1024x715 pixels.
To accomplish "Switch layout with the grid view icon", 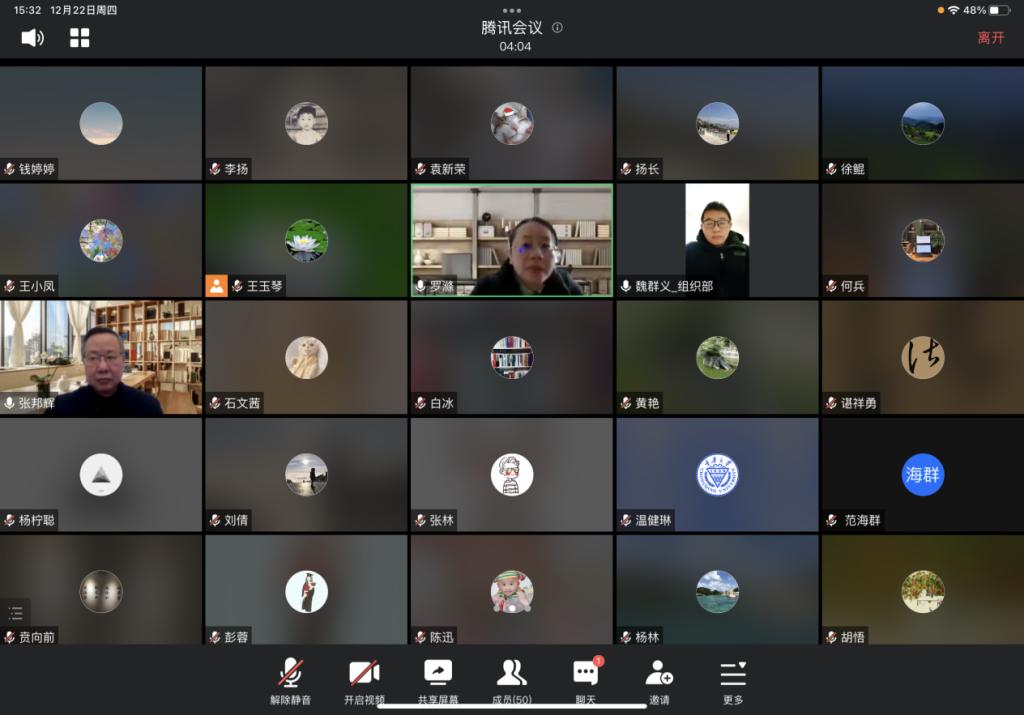I will (x=80, y=38).
